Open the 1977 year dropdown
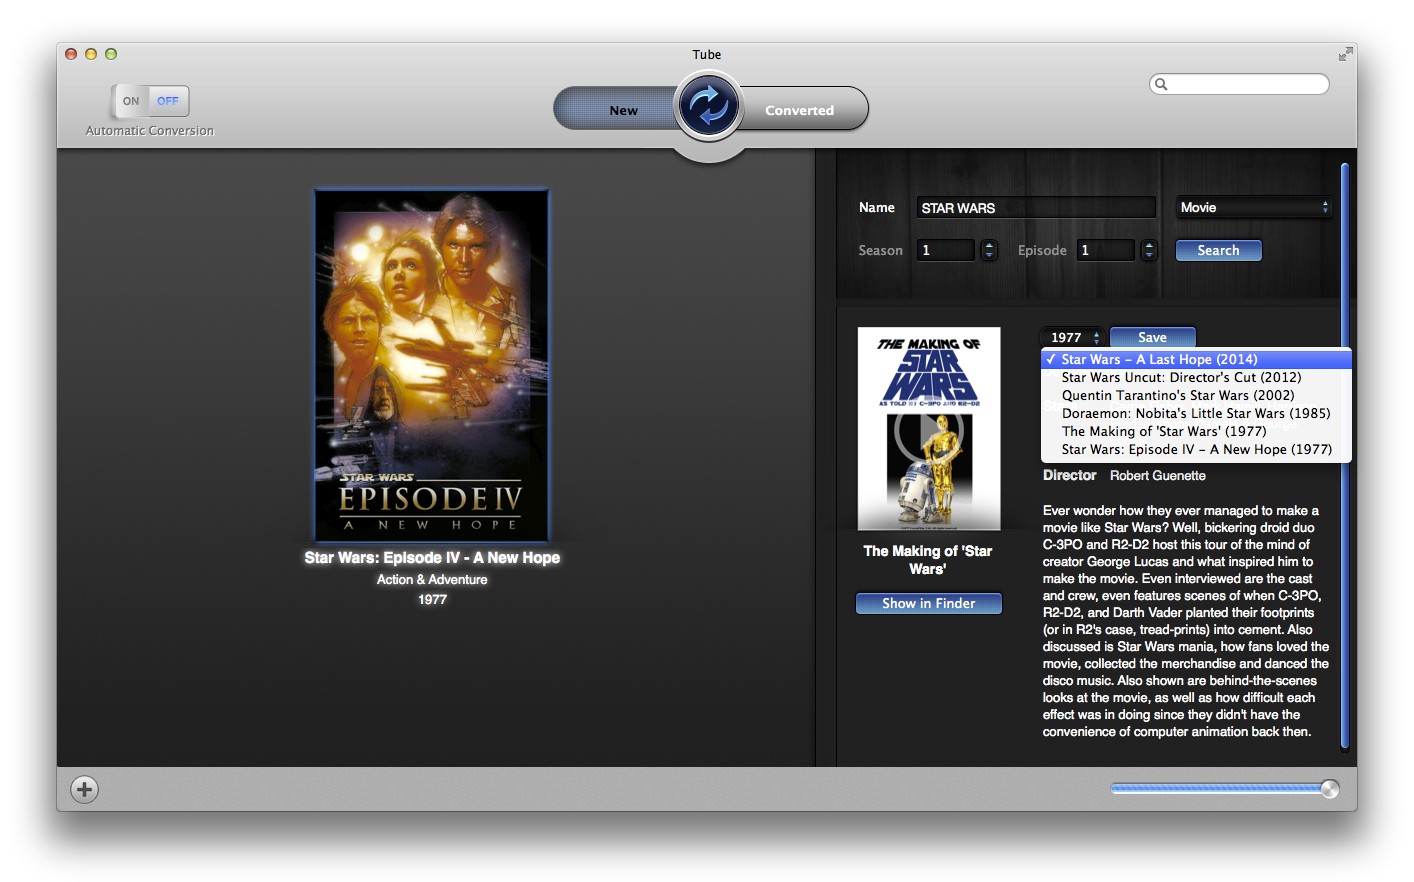Image resolution: width=1414 pixels, height=882 pixels. 1072,337
